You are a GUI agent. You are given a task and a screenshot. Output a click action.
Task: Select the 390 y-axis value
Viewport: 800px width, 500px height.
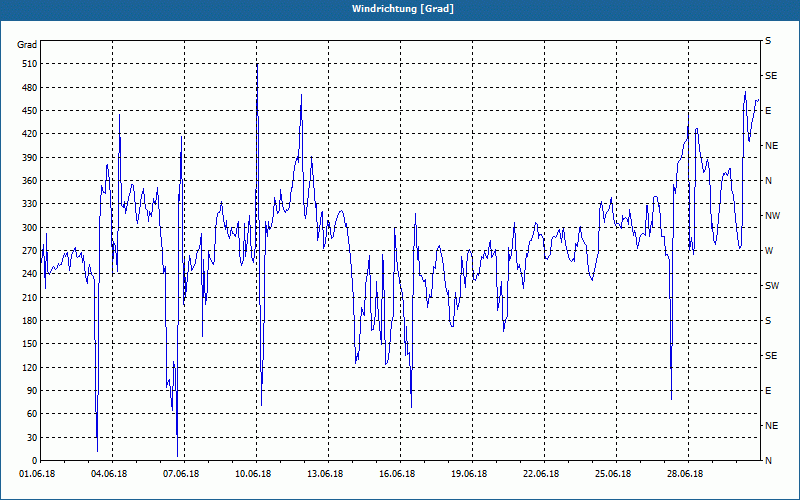click(x=30, y=158)
